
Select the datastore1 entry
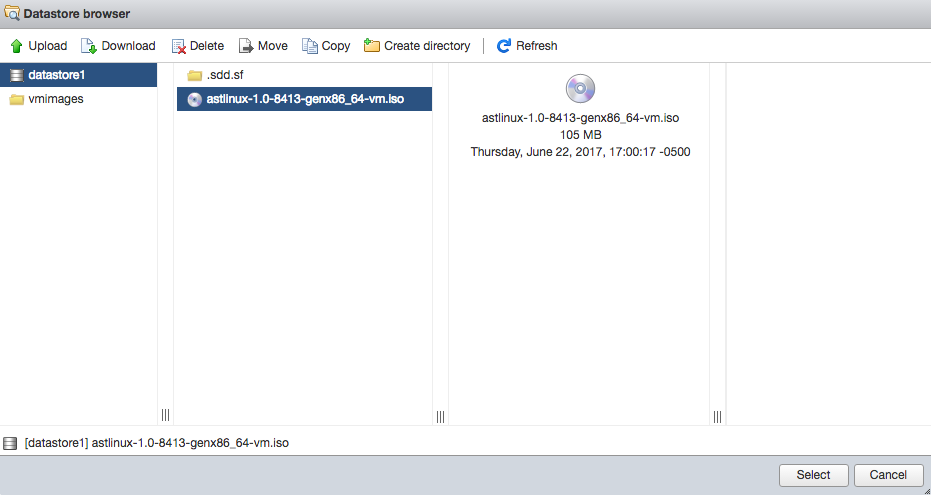(x=78, y=75)
